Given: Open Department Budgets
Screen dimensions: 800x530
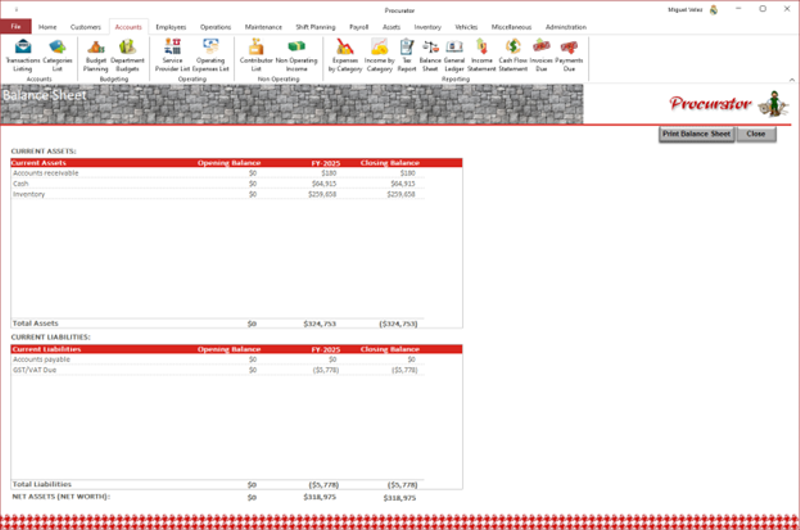Looking at the screenshot, I should point(128,53).
